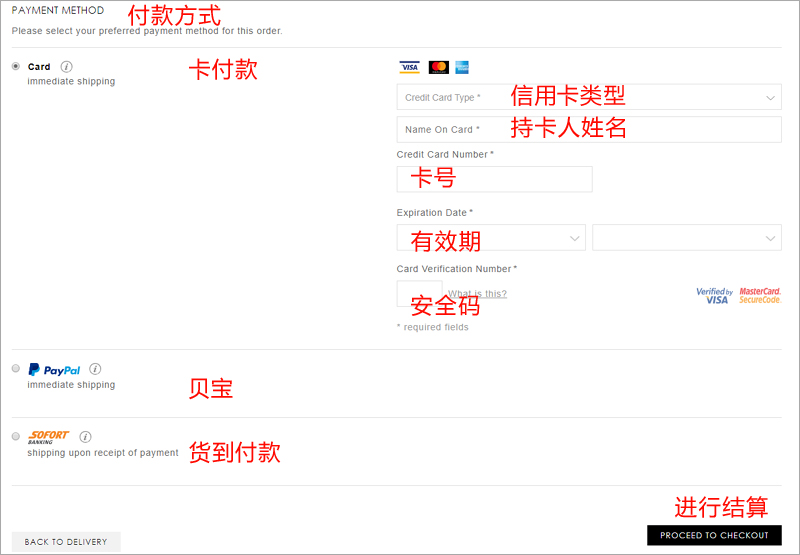The height and width of the screenshot is (555, 800).
Task: Focus the Name On Card field
Action: click(589, 130)
